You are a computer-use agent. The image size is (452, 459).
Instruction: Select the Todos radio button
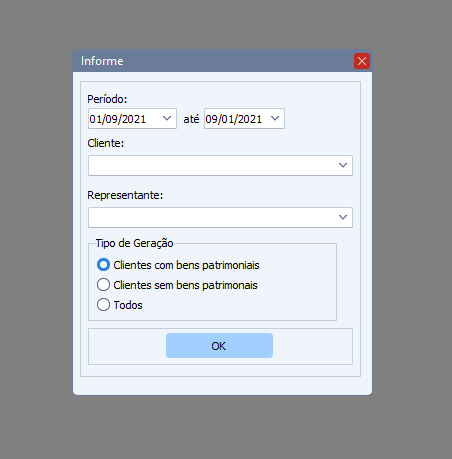coord(103,305)
